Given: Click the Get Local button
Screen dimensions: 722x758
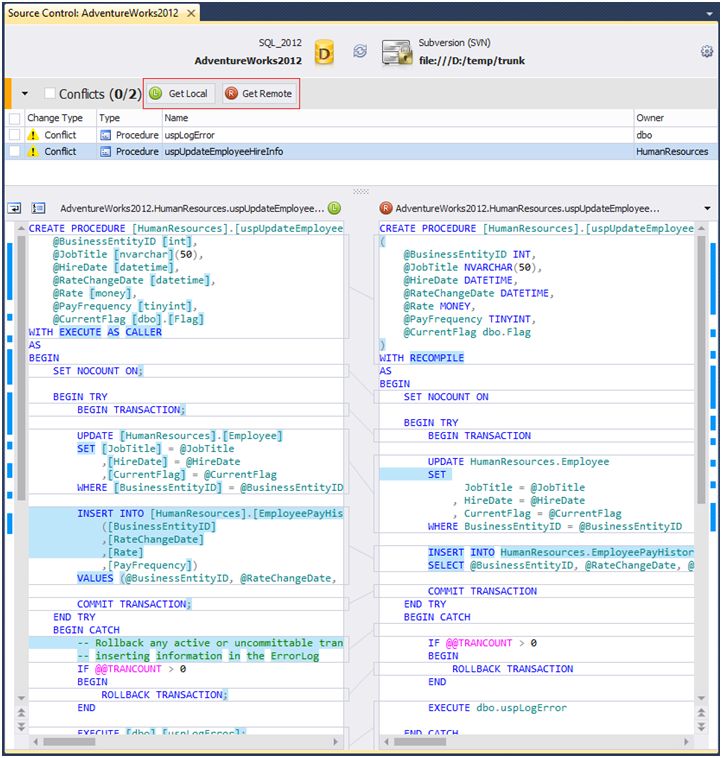Looking at the screenshot, I should pyautogui.click(x=180, y=94).
